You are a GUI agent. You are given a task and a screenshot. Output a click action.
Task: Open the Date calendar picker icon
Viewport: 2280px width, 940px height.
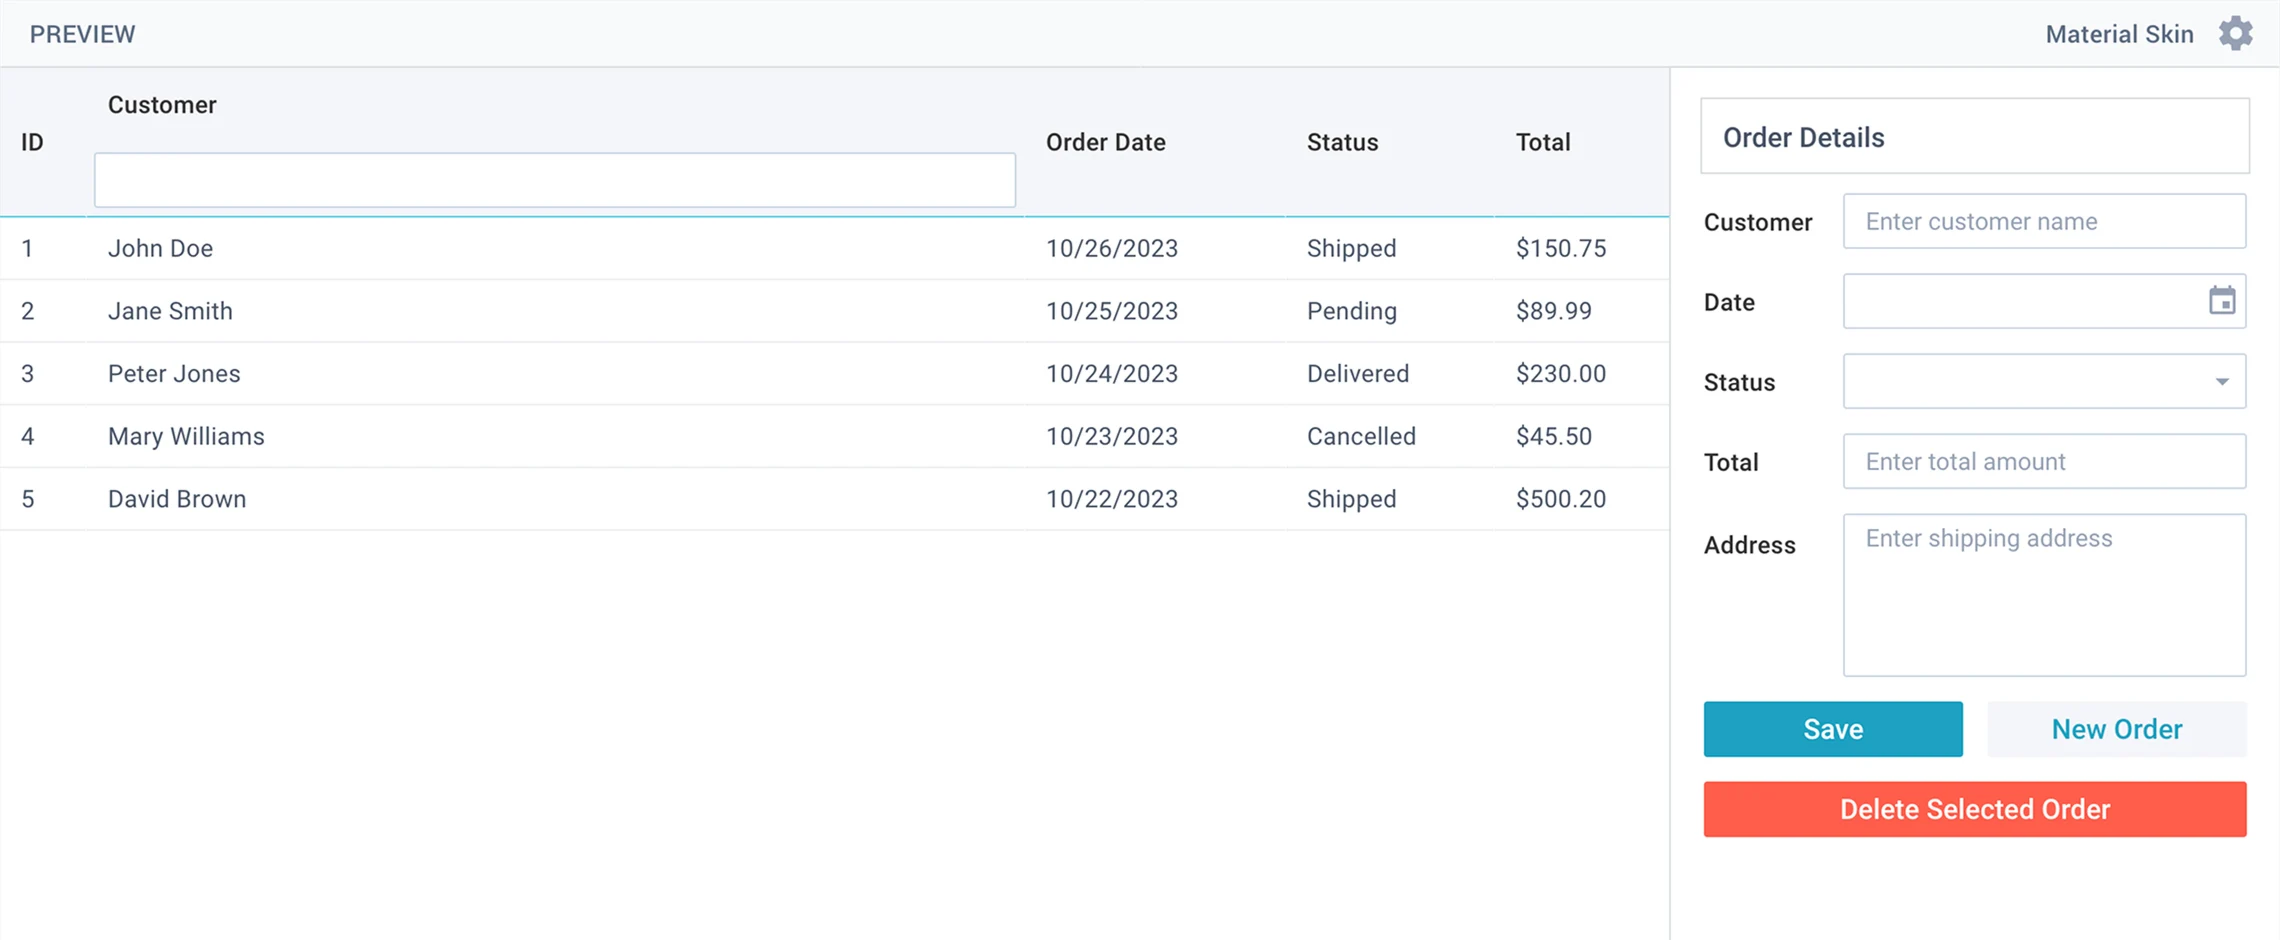tap(2221, 301)
